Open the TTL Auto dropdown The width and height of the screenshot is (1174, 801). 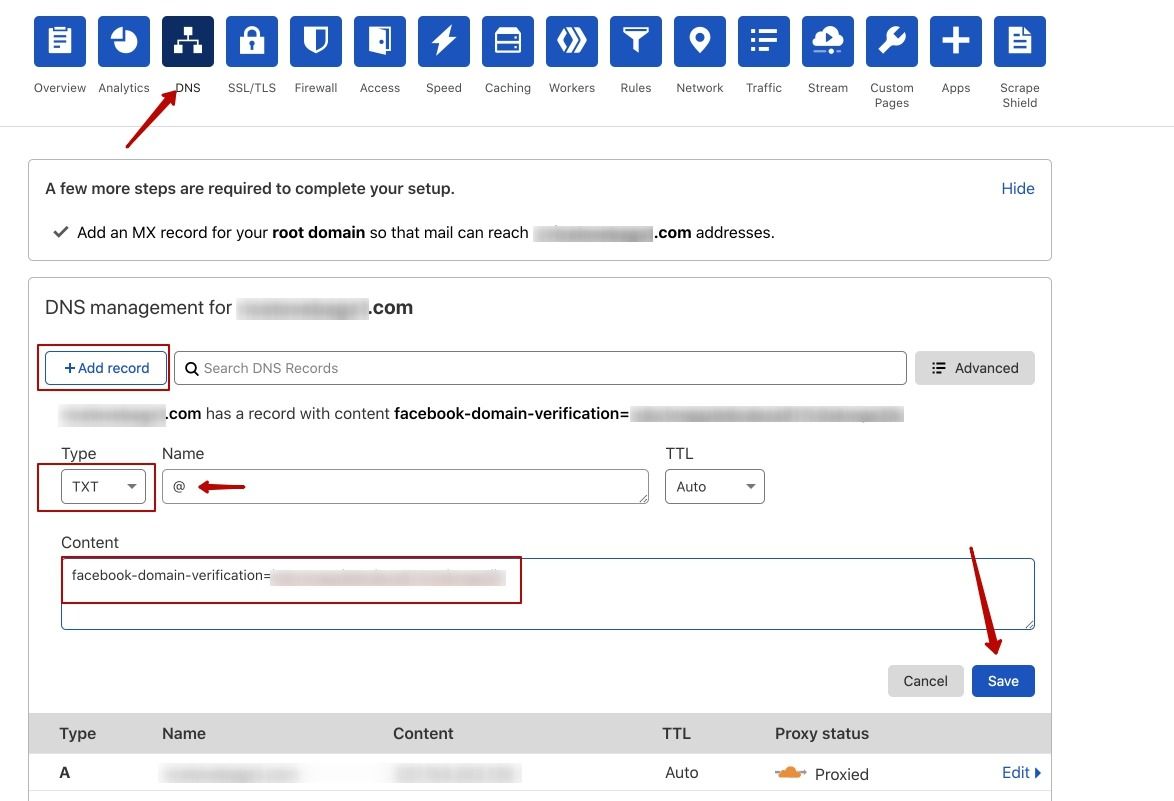coord(714,487)
